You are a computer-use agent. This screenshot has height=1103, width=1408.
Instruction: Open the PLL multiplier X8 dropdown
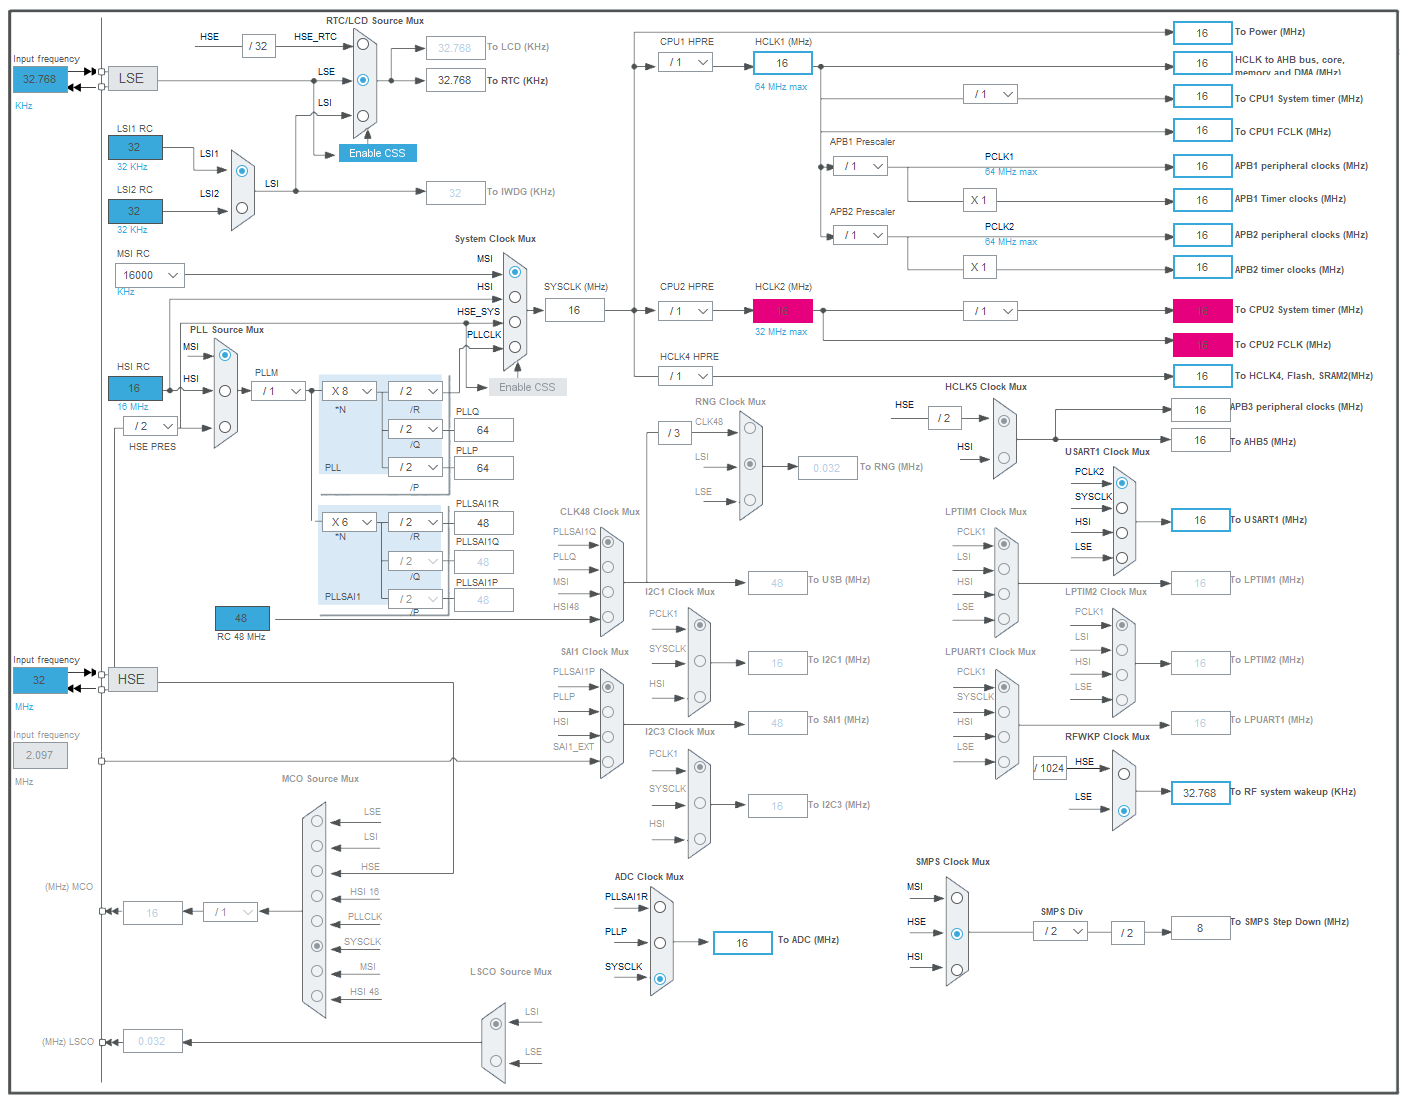coord(348,390)
